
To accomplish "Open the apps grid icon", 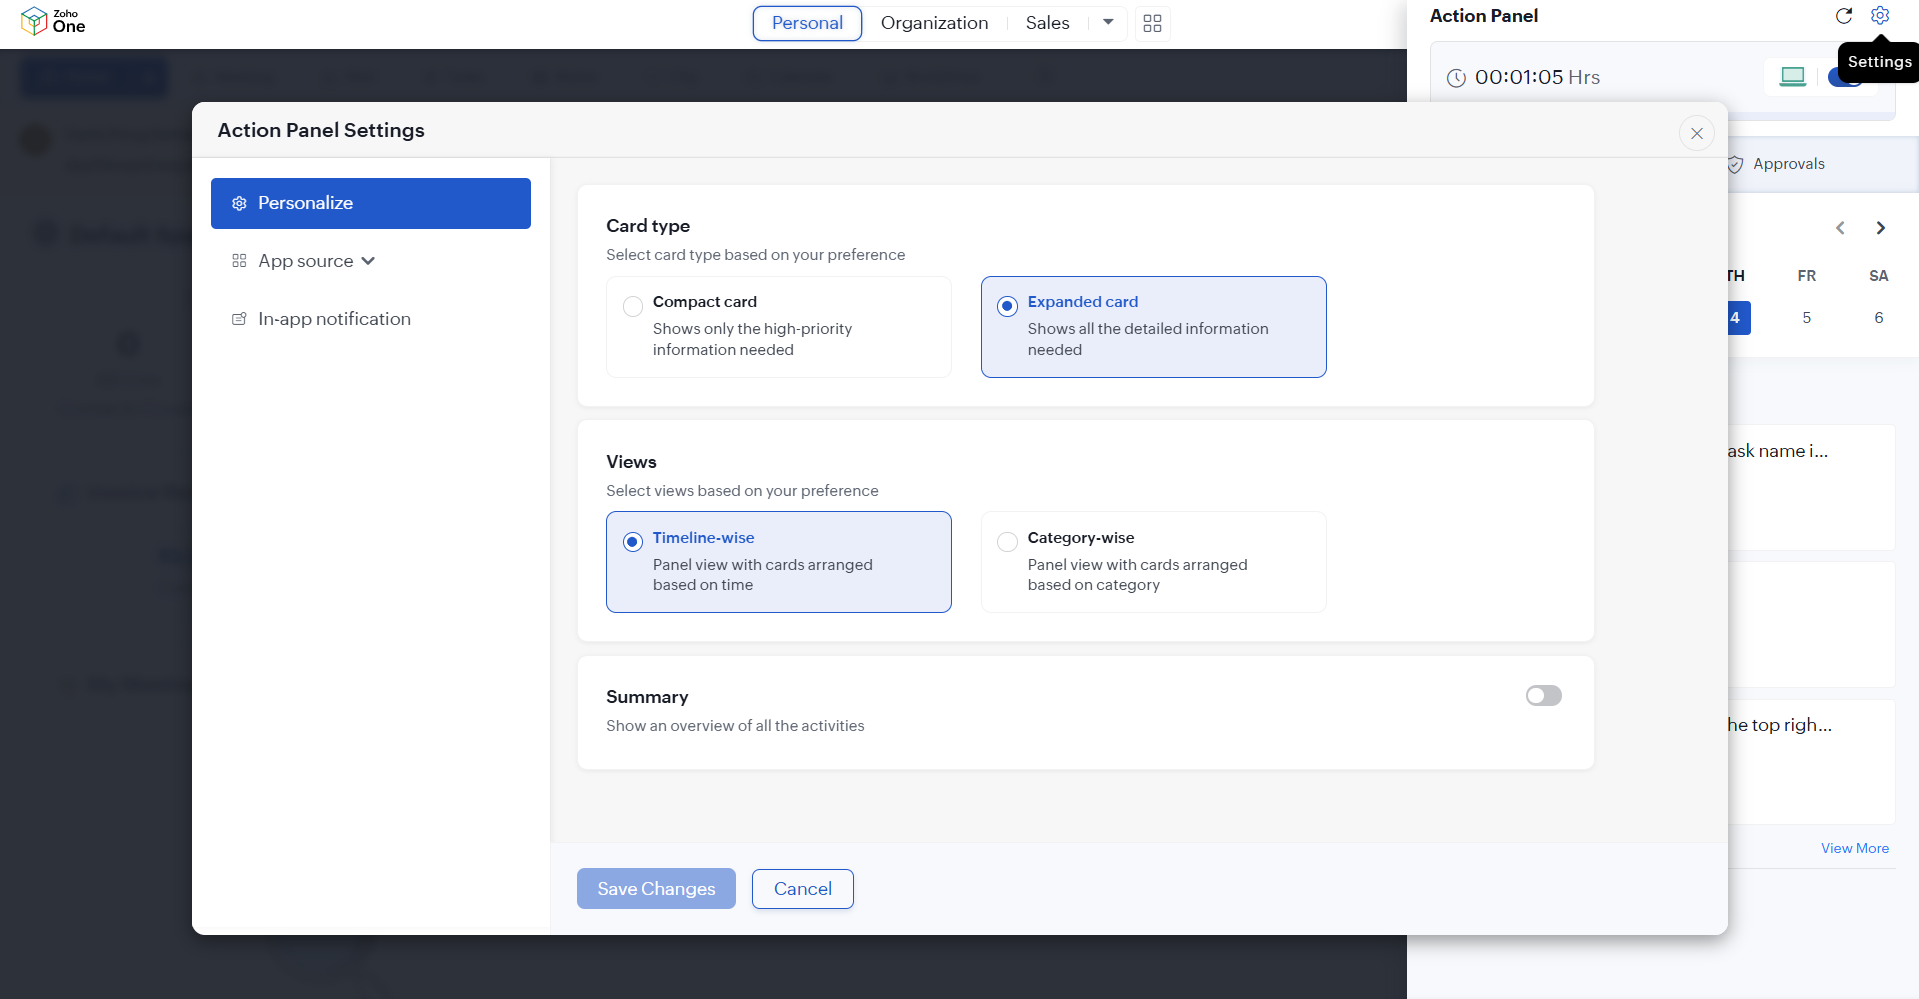I will tap(1152, 23).
